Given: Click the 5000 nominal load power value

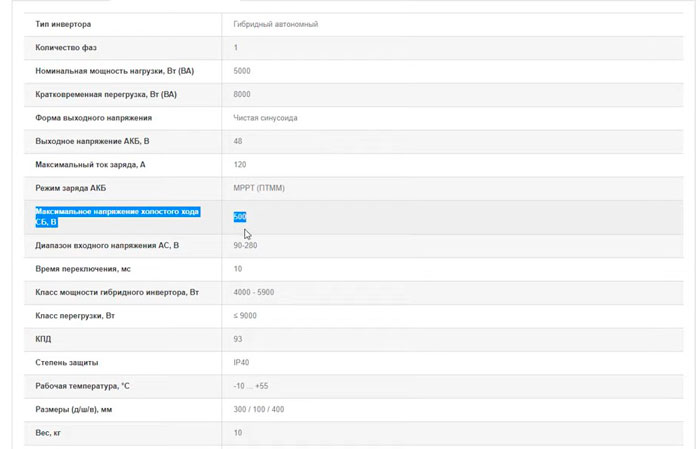Looking at the screenshot, I should point(242,71).
